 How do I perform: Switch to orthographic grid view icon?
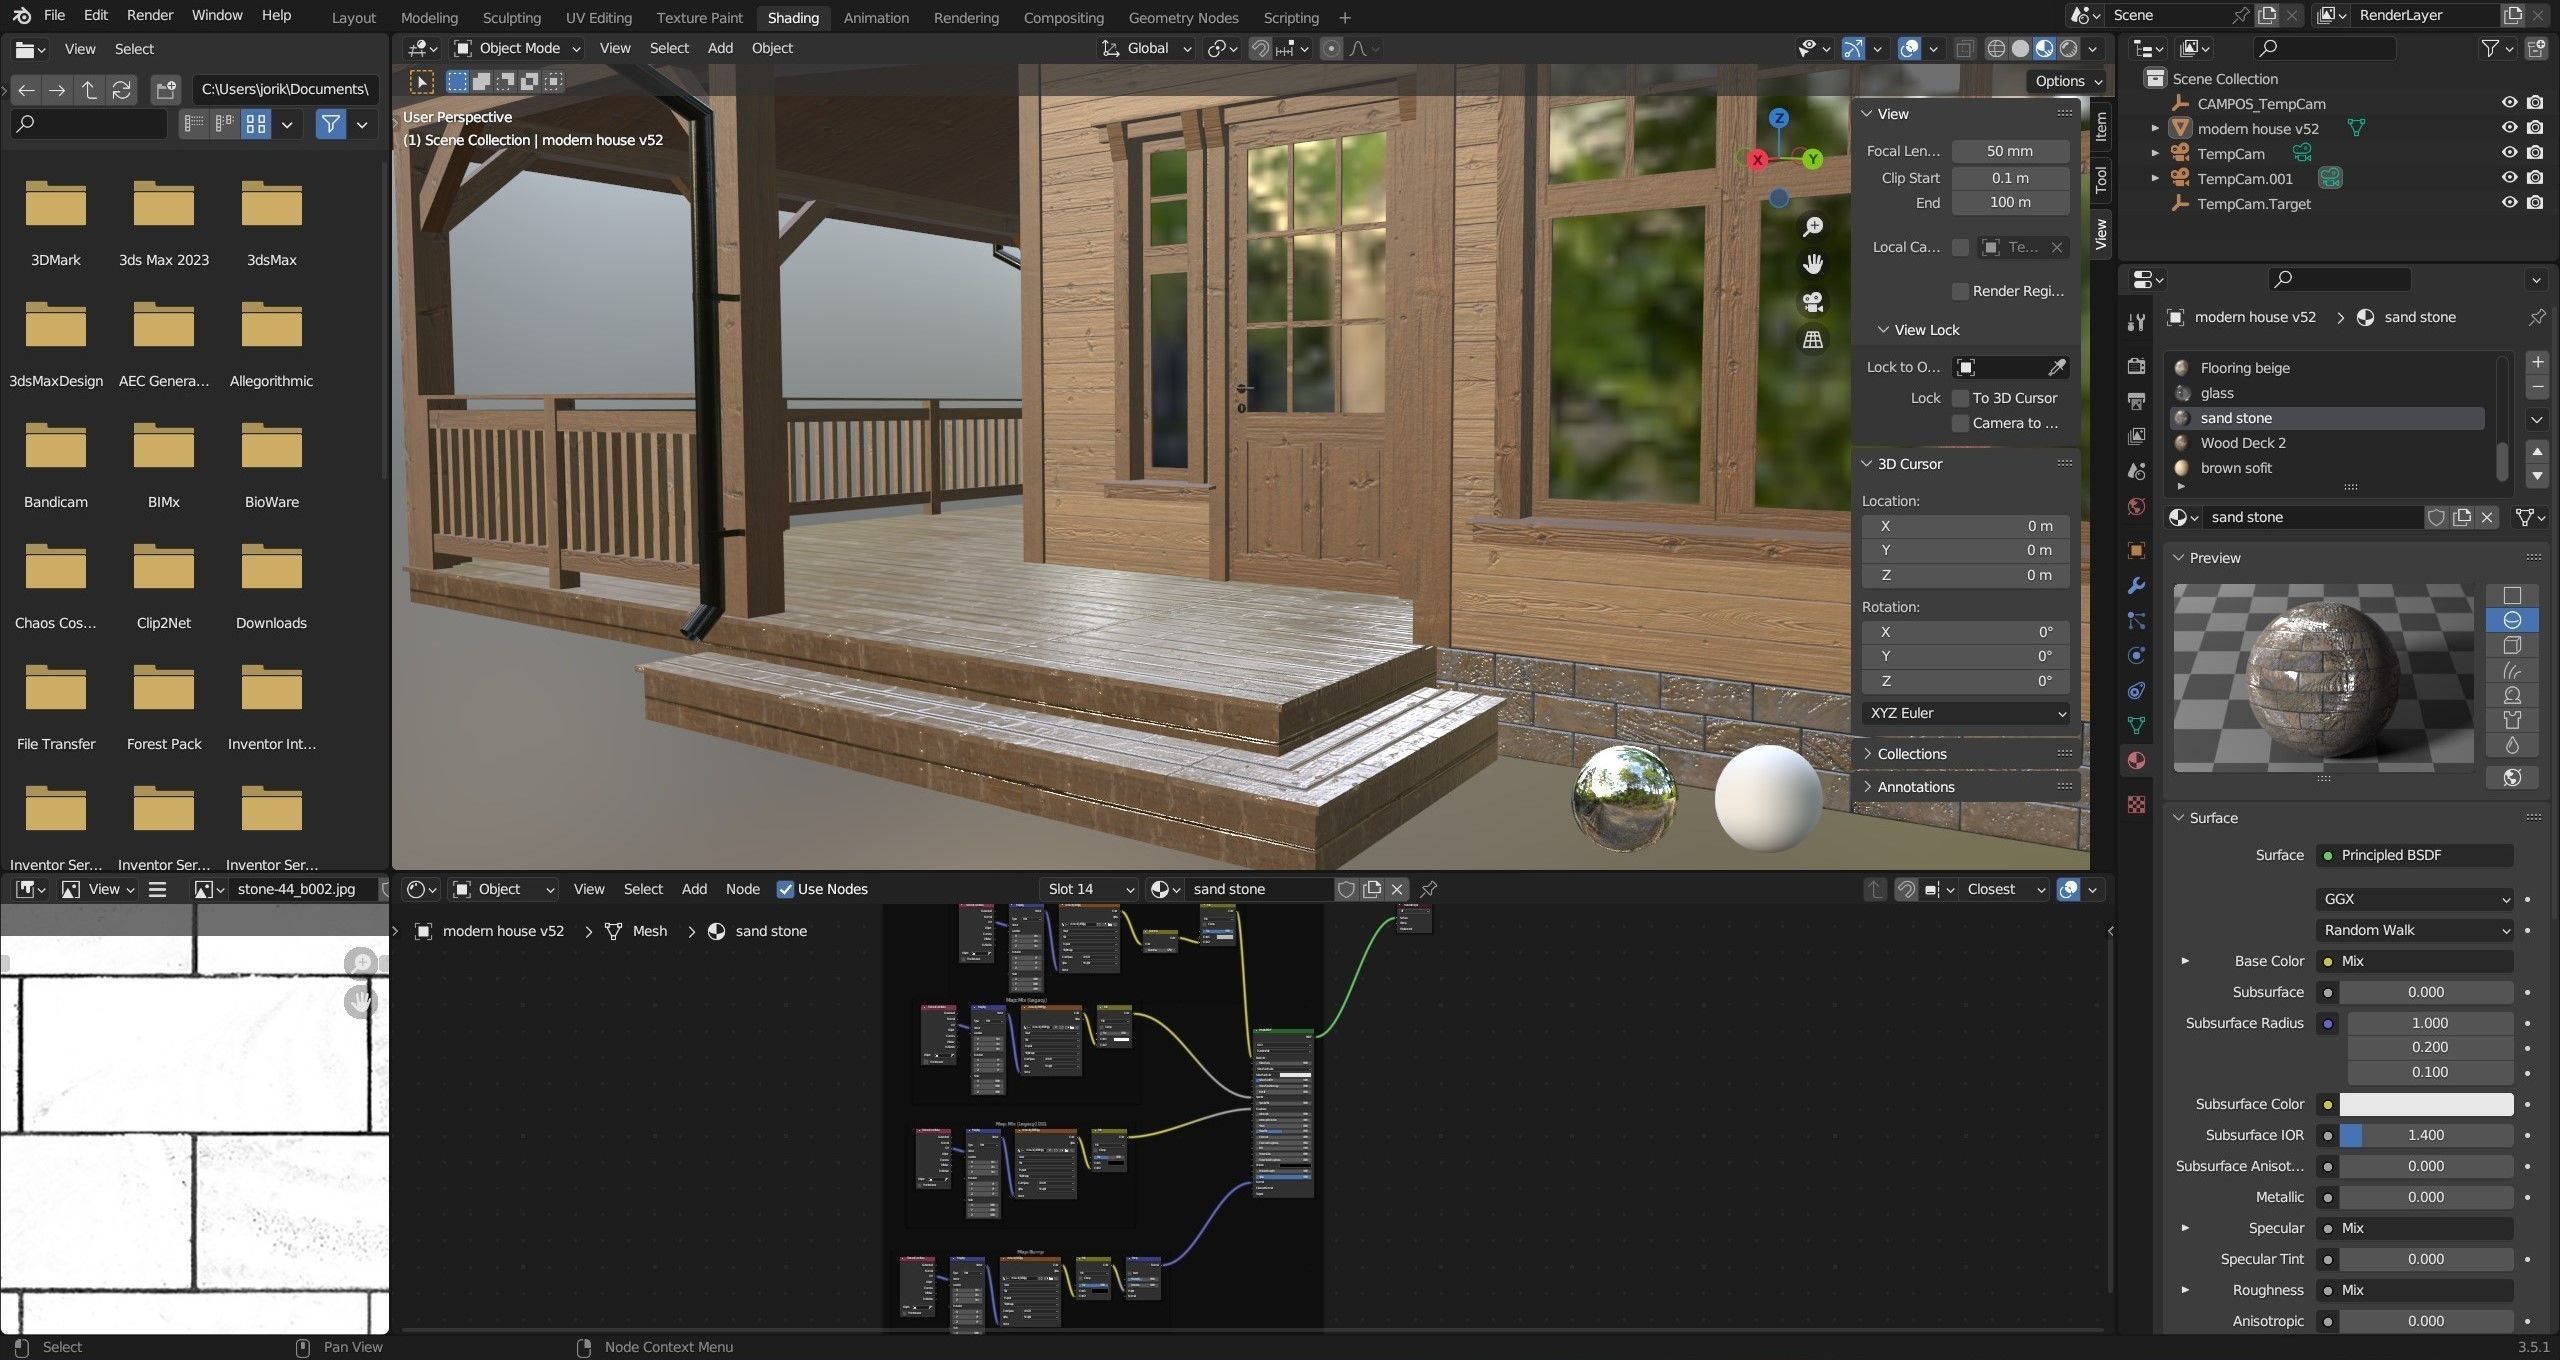click(1812, 340)
